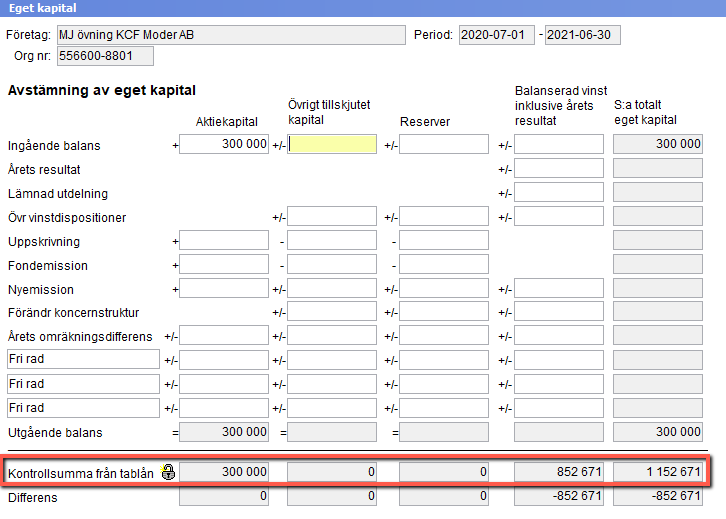This screenshot has height=519, width=726.
Task: Click the Eget kapital title bar
Action: click(363, 8)
